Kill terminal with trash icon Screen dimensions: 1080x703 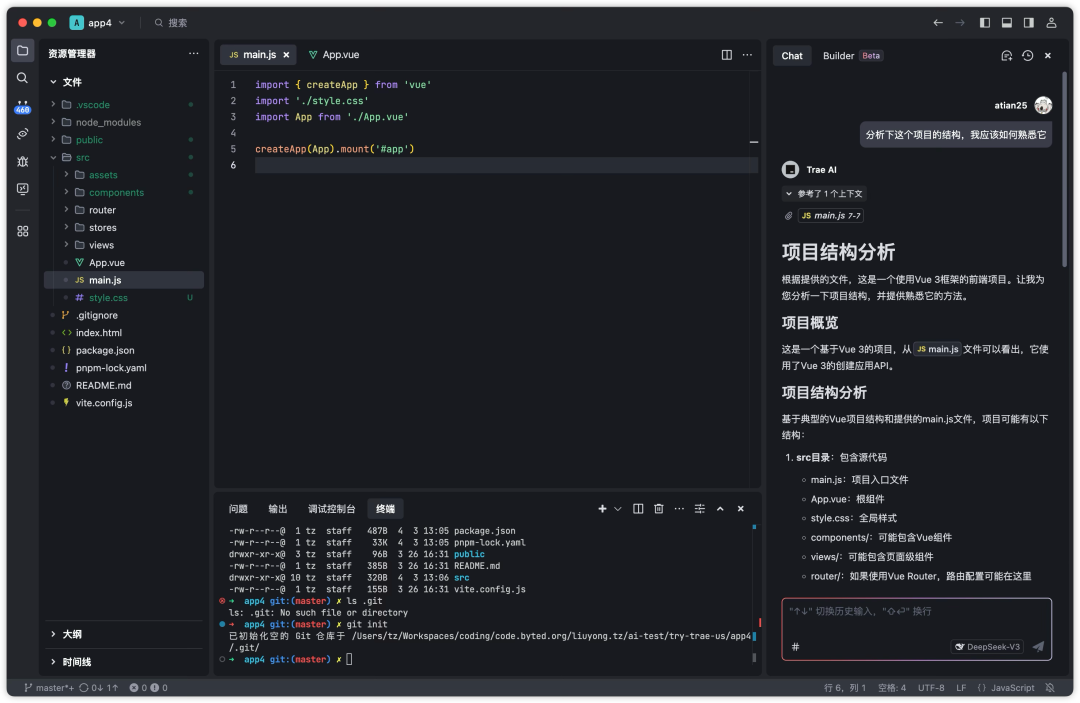(658, 509)
